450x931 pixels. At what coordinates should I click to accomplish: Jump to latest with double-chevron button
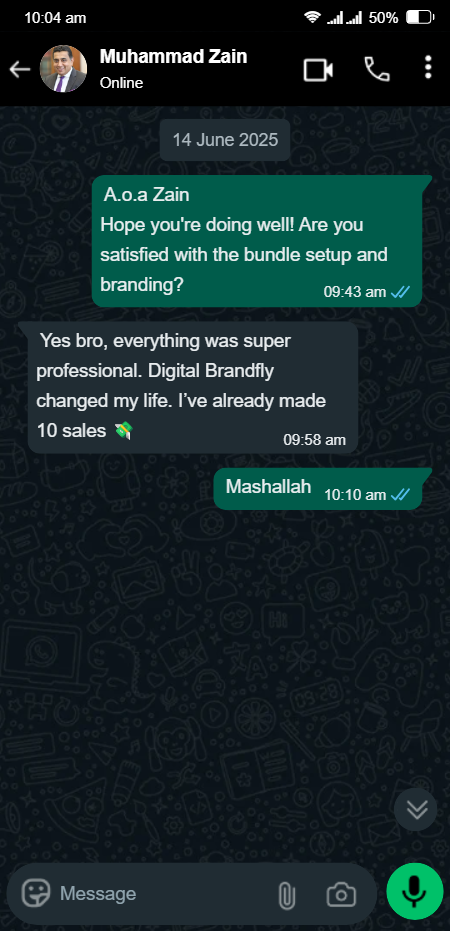tap(416, 809)
